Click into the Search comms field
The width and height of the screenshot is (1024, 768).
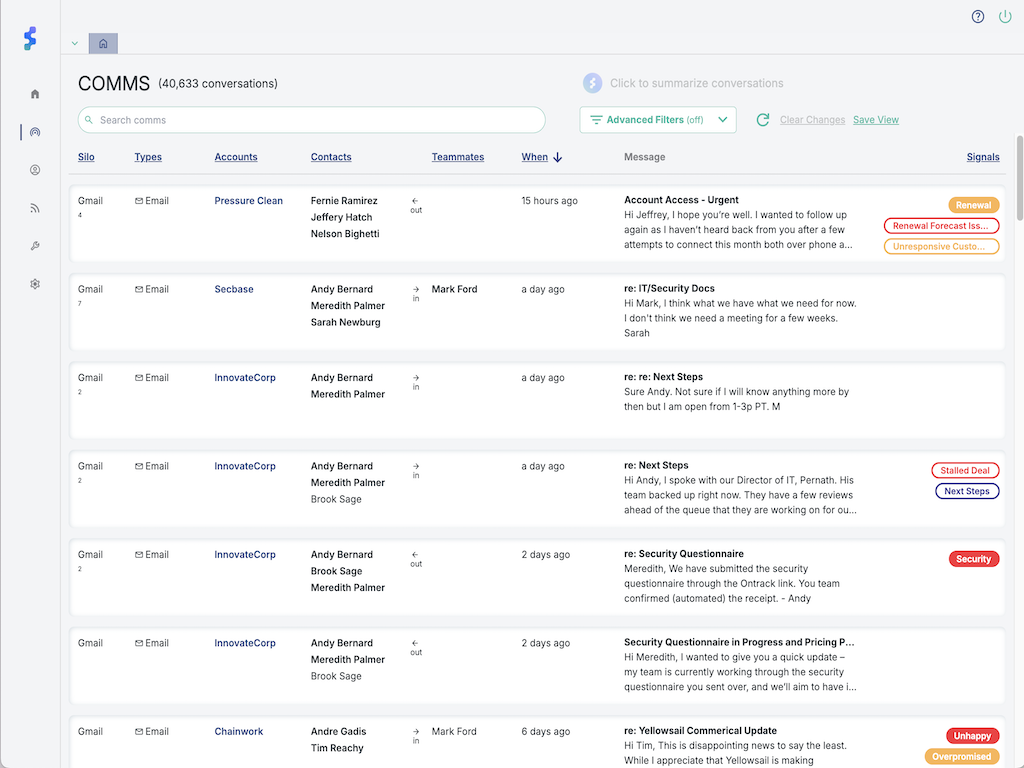coord(312,120)
